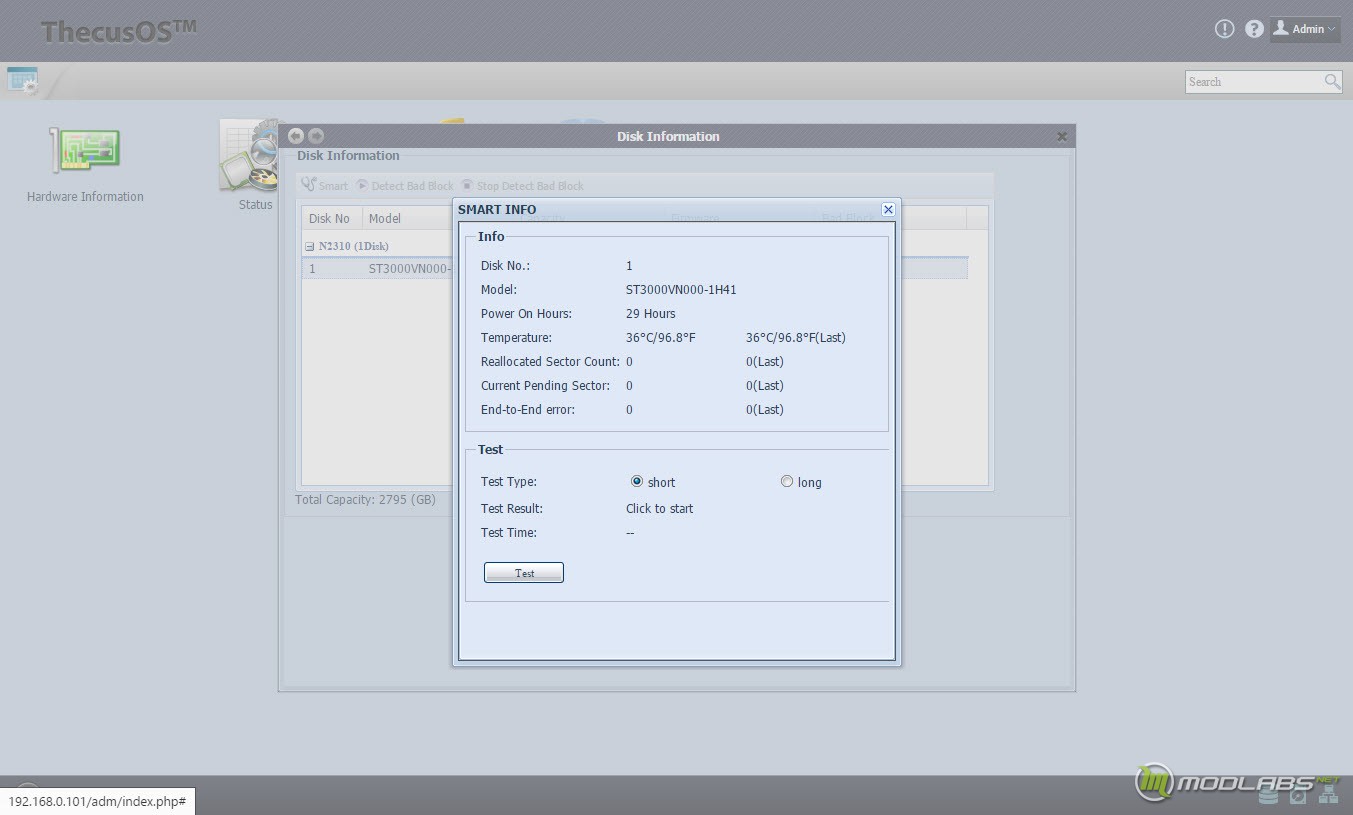This screenshot has width=1353, height=815.
Task: Click the Smart toolbar button
Action: coord(325,186)
